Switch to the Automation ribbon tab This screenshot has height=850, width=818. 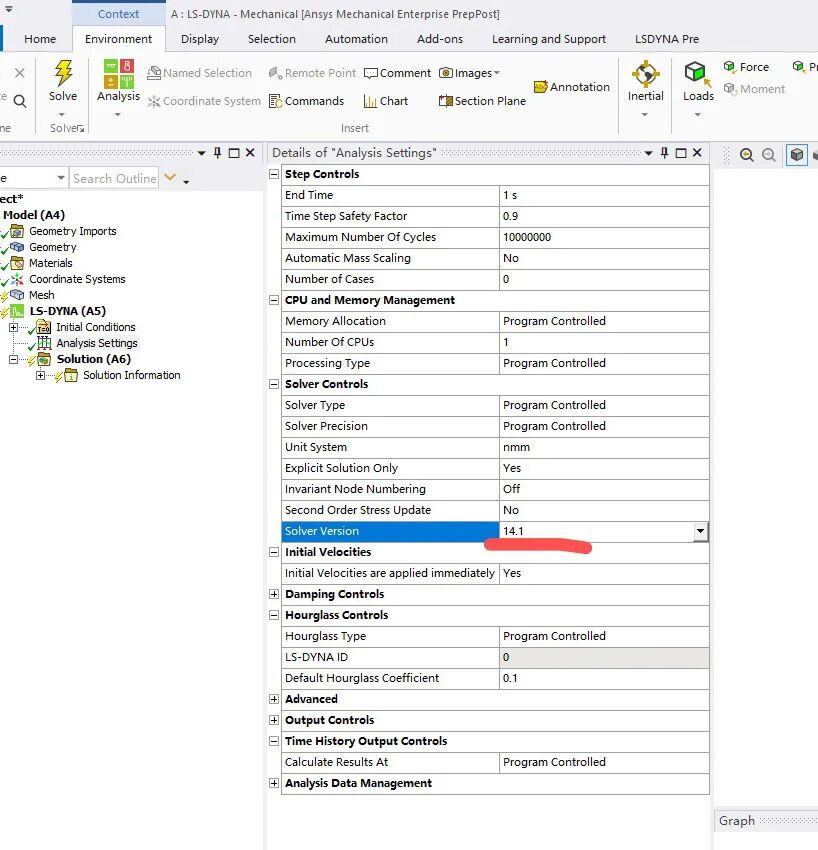coord(356,39)
